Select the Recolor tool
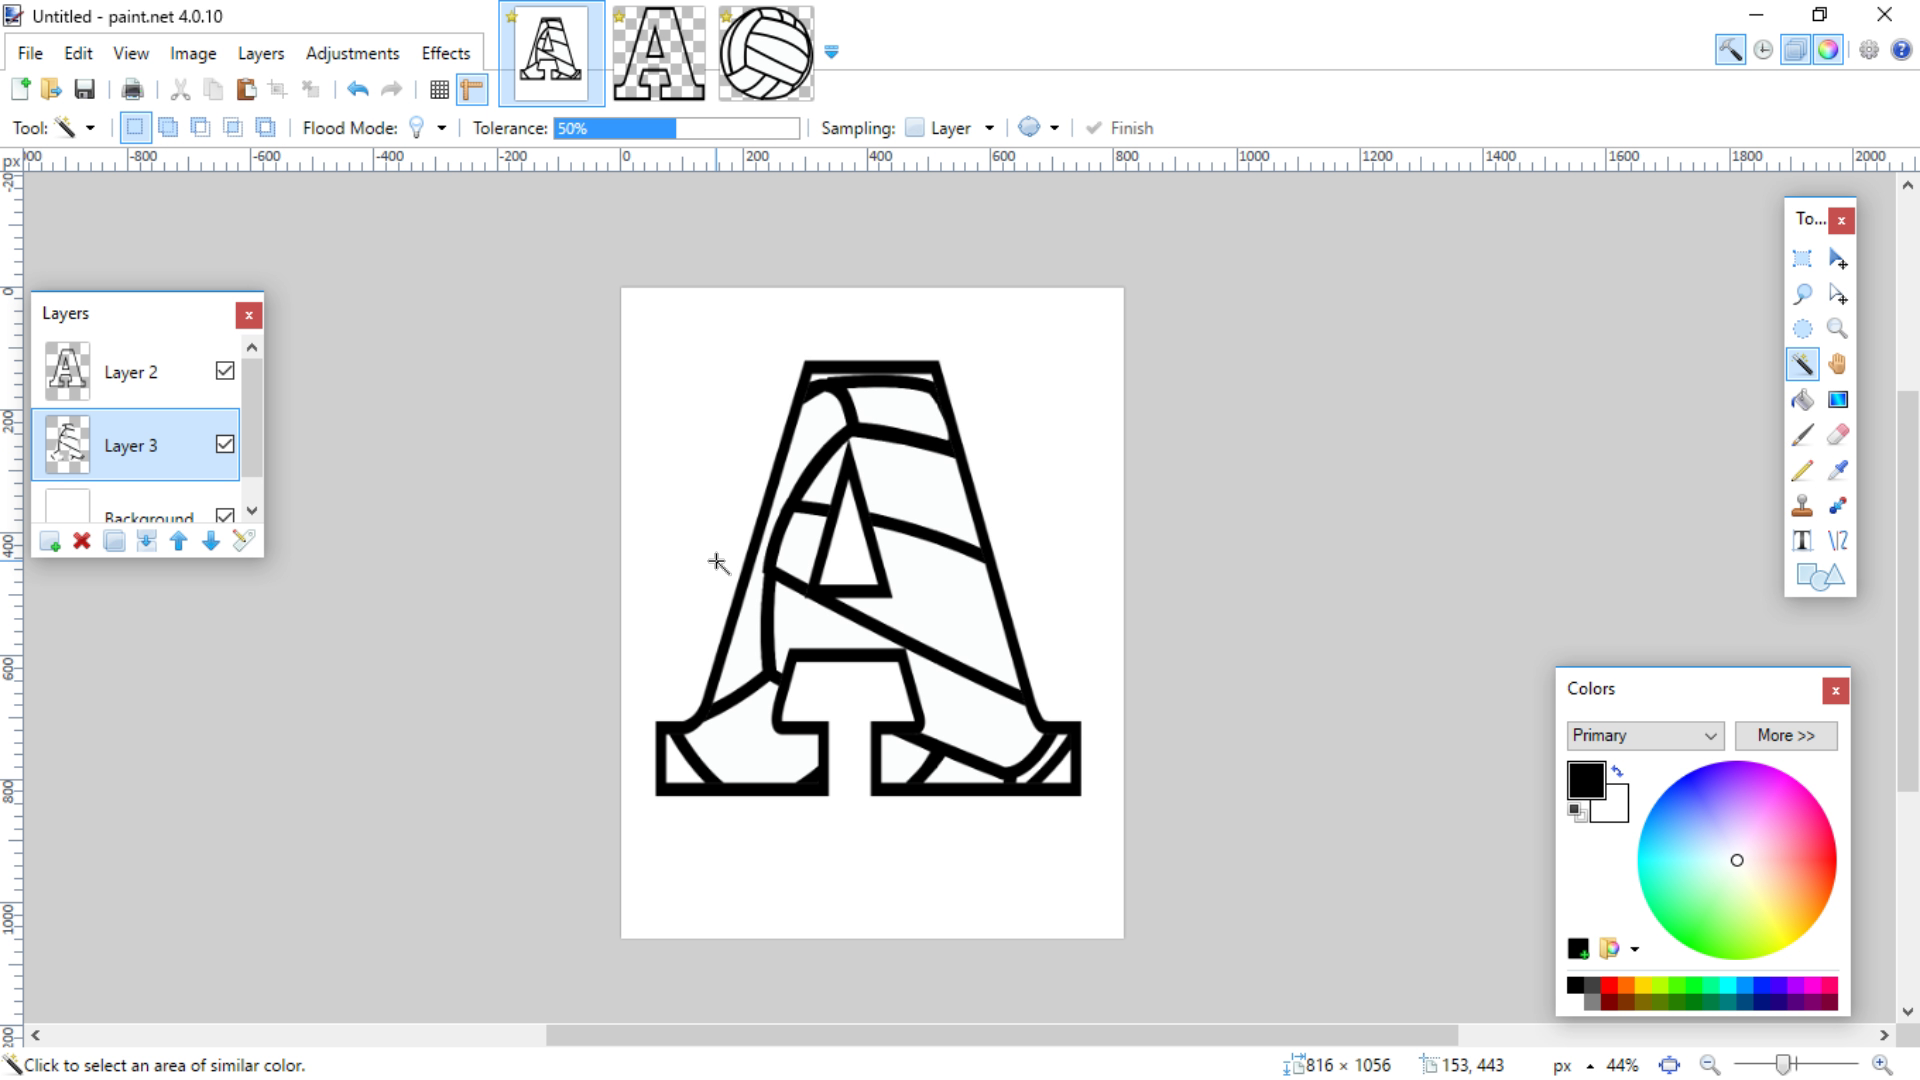This screenshot has height=1080, width=1920. pyautogui.click(x=1838, y=506)
